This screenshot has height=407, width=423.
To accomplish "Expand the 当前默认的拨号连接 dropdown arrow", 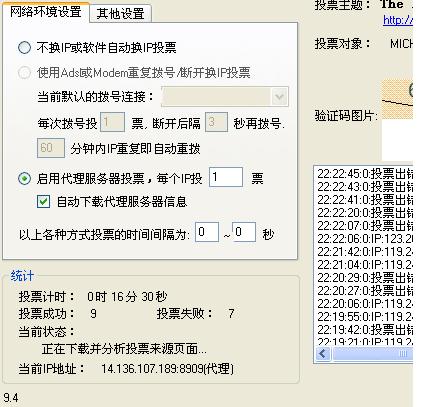I will [279, 97].
